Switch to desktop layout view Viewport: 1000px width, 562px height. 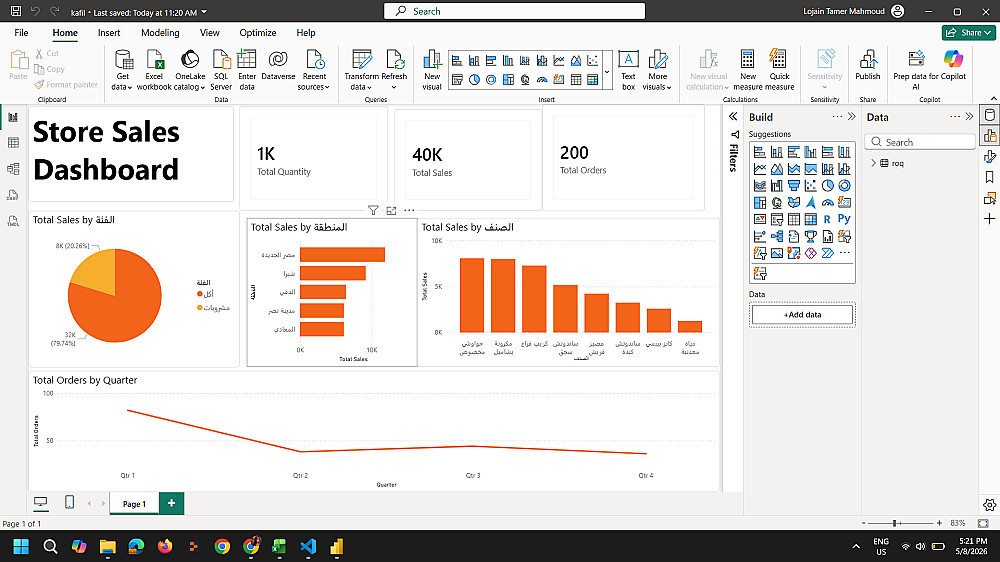coord(40,503)
